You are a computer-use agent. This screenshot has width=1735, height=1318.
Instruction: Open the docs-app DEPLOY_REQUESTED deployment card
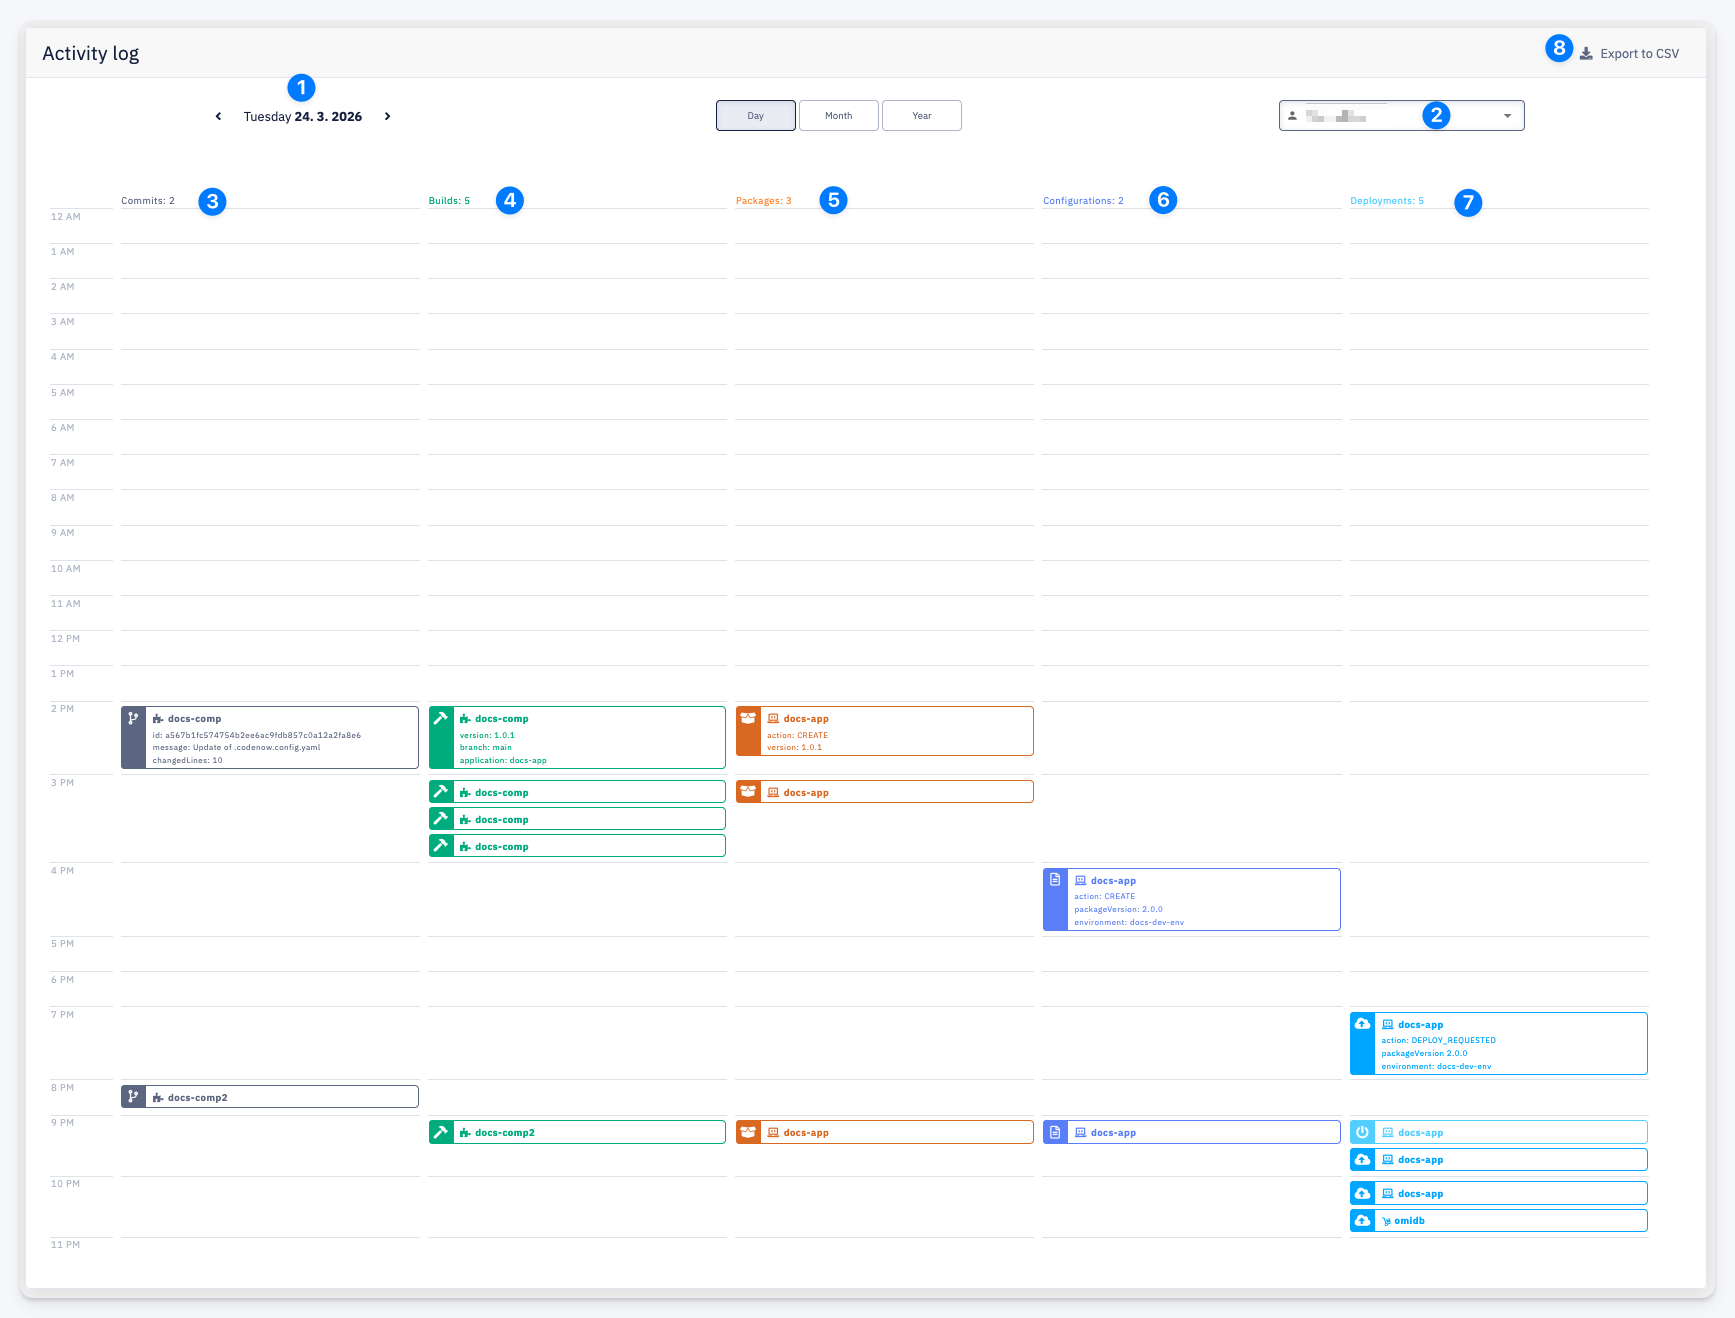pos(1499,1044)
